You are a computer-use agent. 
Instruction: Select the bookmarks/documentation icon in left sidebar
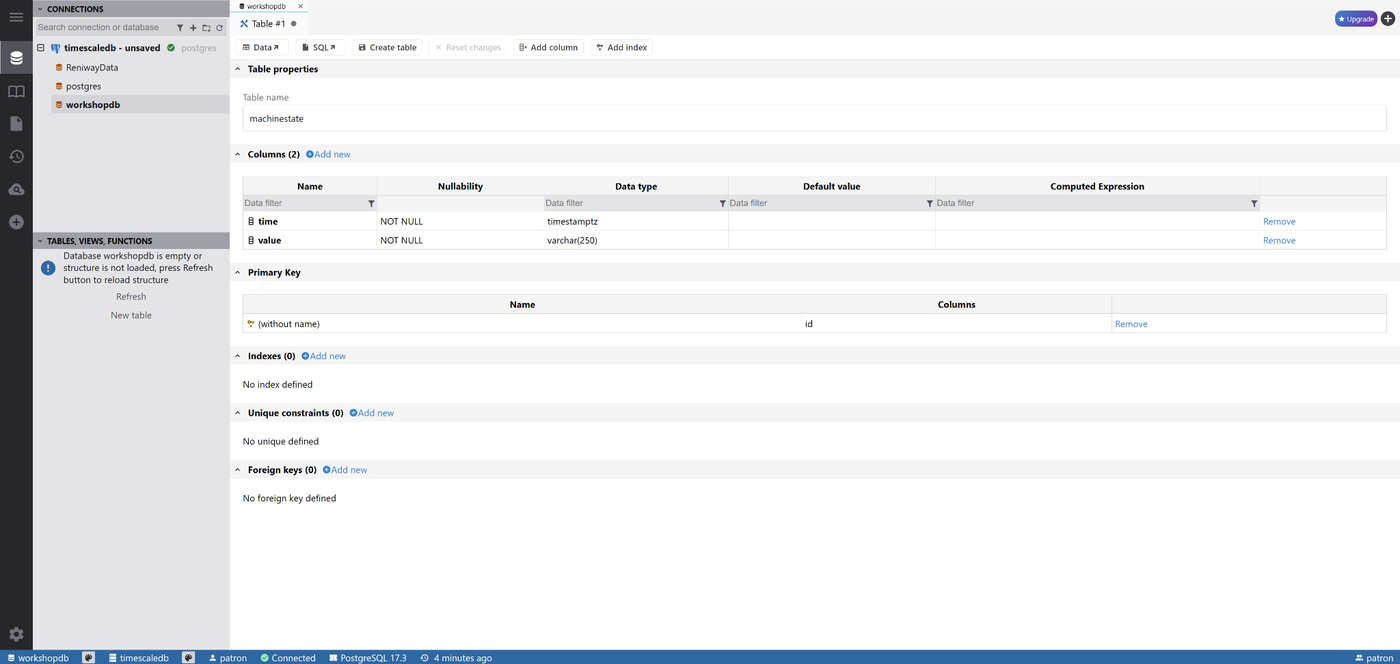click(15, 91)
